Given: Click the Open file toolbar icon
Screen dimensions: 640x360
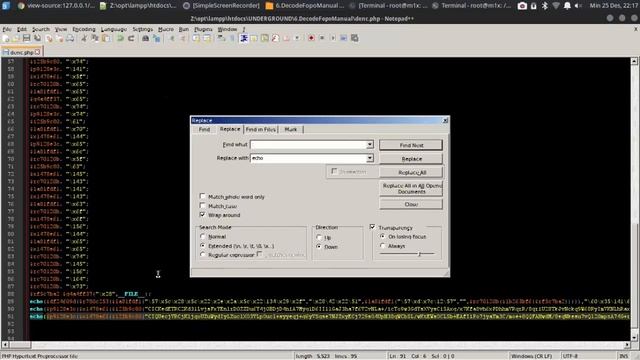Looking at the screenshot, I should point(16,38).
